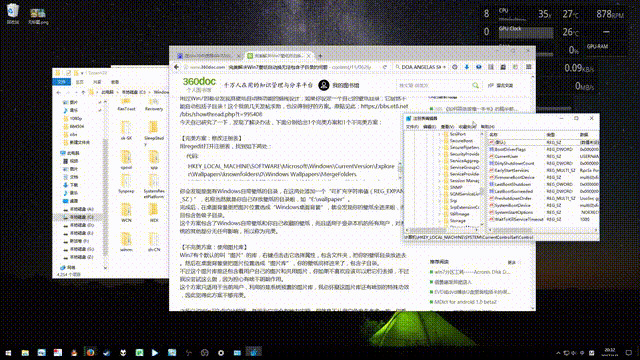Click the Explorer up-directory arrow
This screenshot has width=640, height=360.
(x=83, y=93)
